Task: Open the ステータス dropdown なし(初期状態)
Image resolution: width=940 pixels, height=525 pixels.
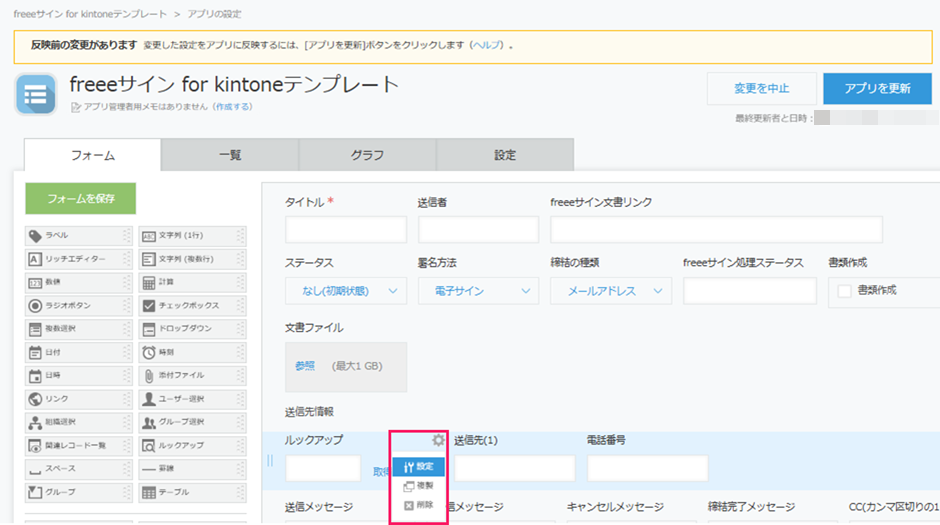Action: coord(346,291)
